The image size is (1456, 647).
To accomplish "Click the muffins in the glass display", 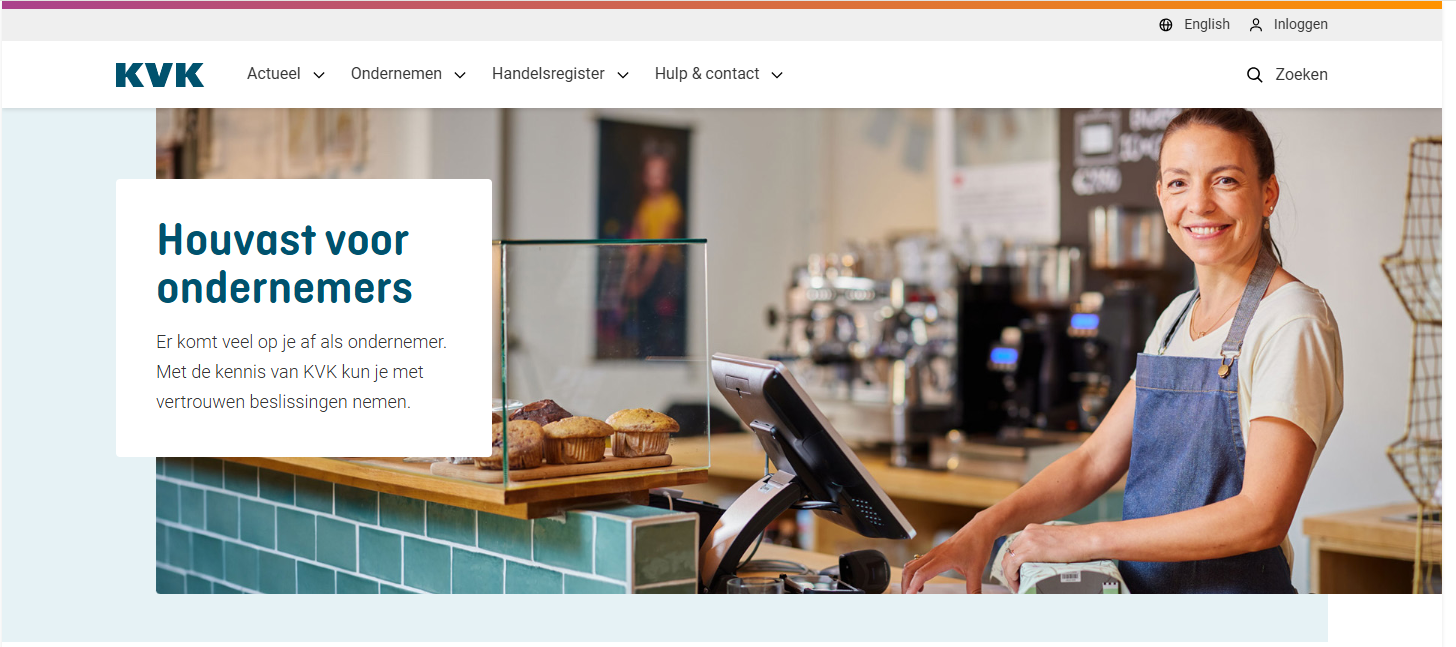I will 577,436.
